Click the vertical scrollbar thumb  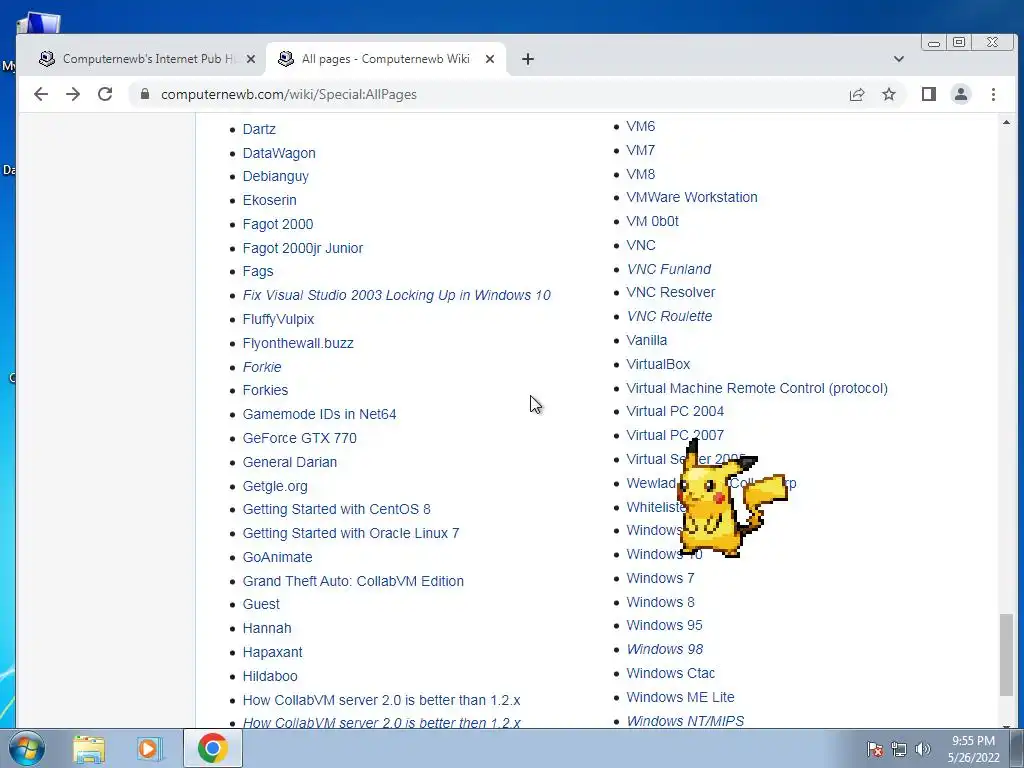[x=1006, y=655]
